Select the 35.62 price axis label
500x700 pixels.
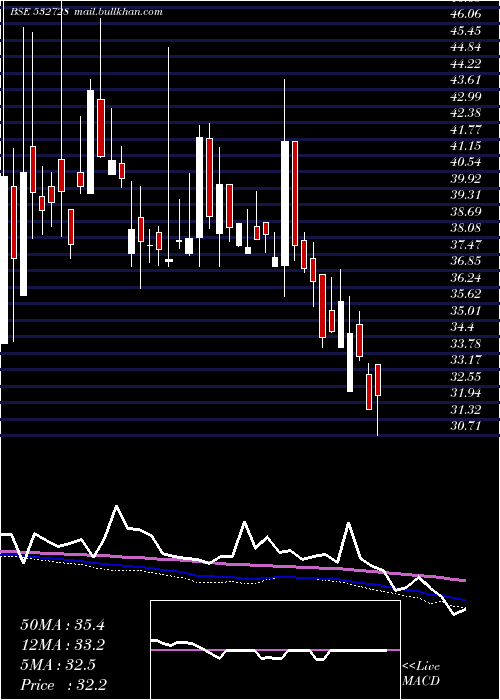pyautogui.click(x=466, y=294)
